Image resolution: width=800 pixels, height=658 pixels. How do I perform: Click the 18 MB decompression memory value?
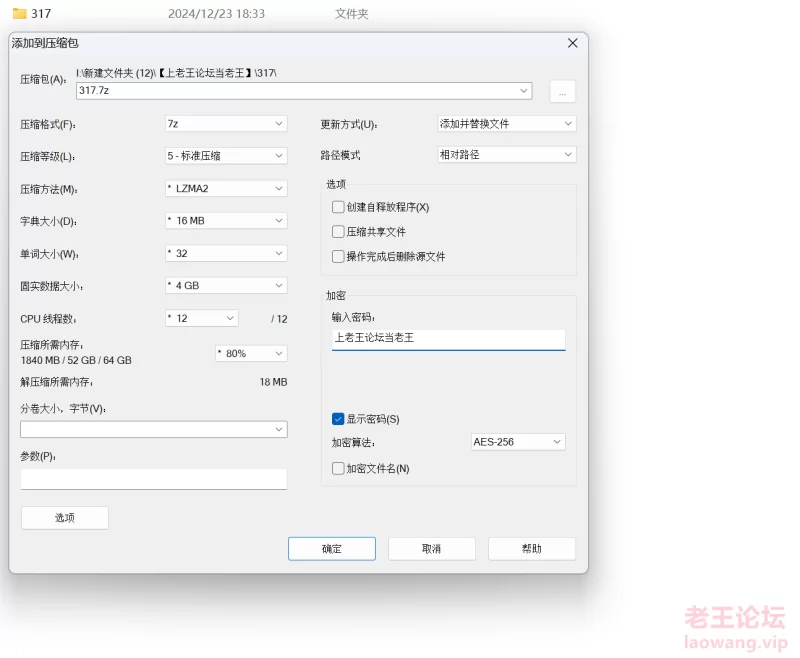pos(273,382)
